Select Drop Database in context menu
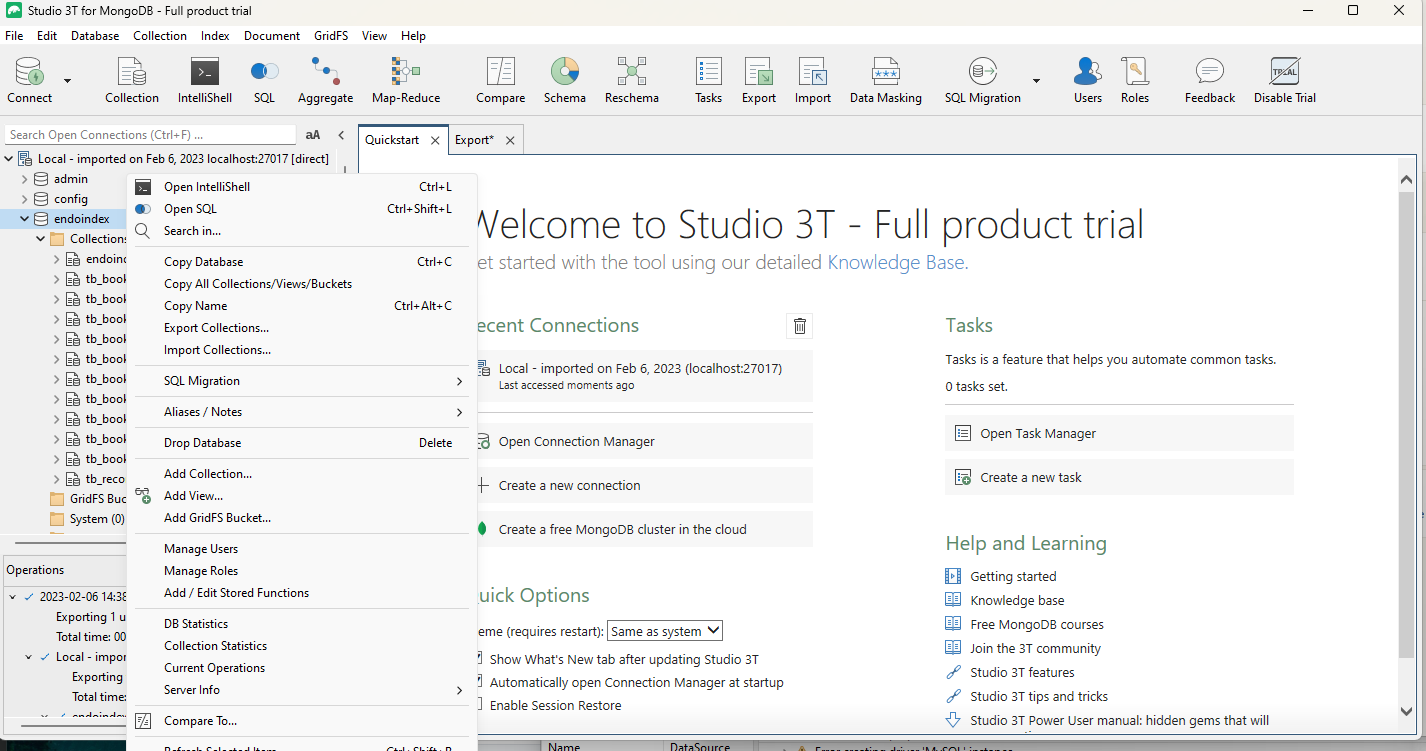This screenshot has width=1426, height=751. click(302, 443)
